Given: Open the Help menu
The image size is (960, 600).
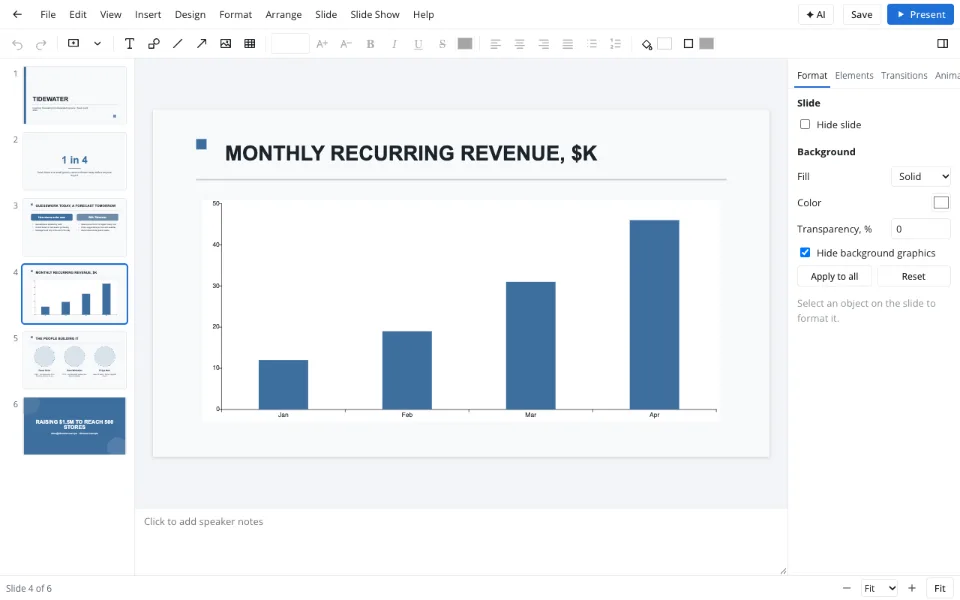Looking at the screenshot, I should [423, 14].
